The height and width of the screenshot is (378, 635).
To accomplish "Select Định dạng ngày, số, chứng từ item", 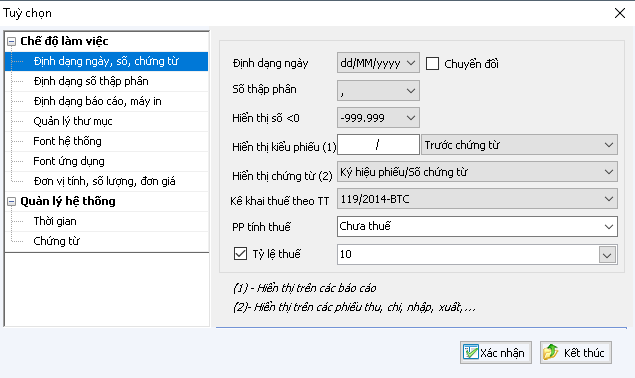I will click(107, 61).
